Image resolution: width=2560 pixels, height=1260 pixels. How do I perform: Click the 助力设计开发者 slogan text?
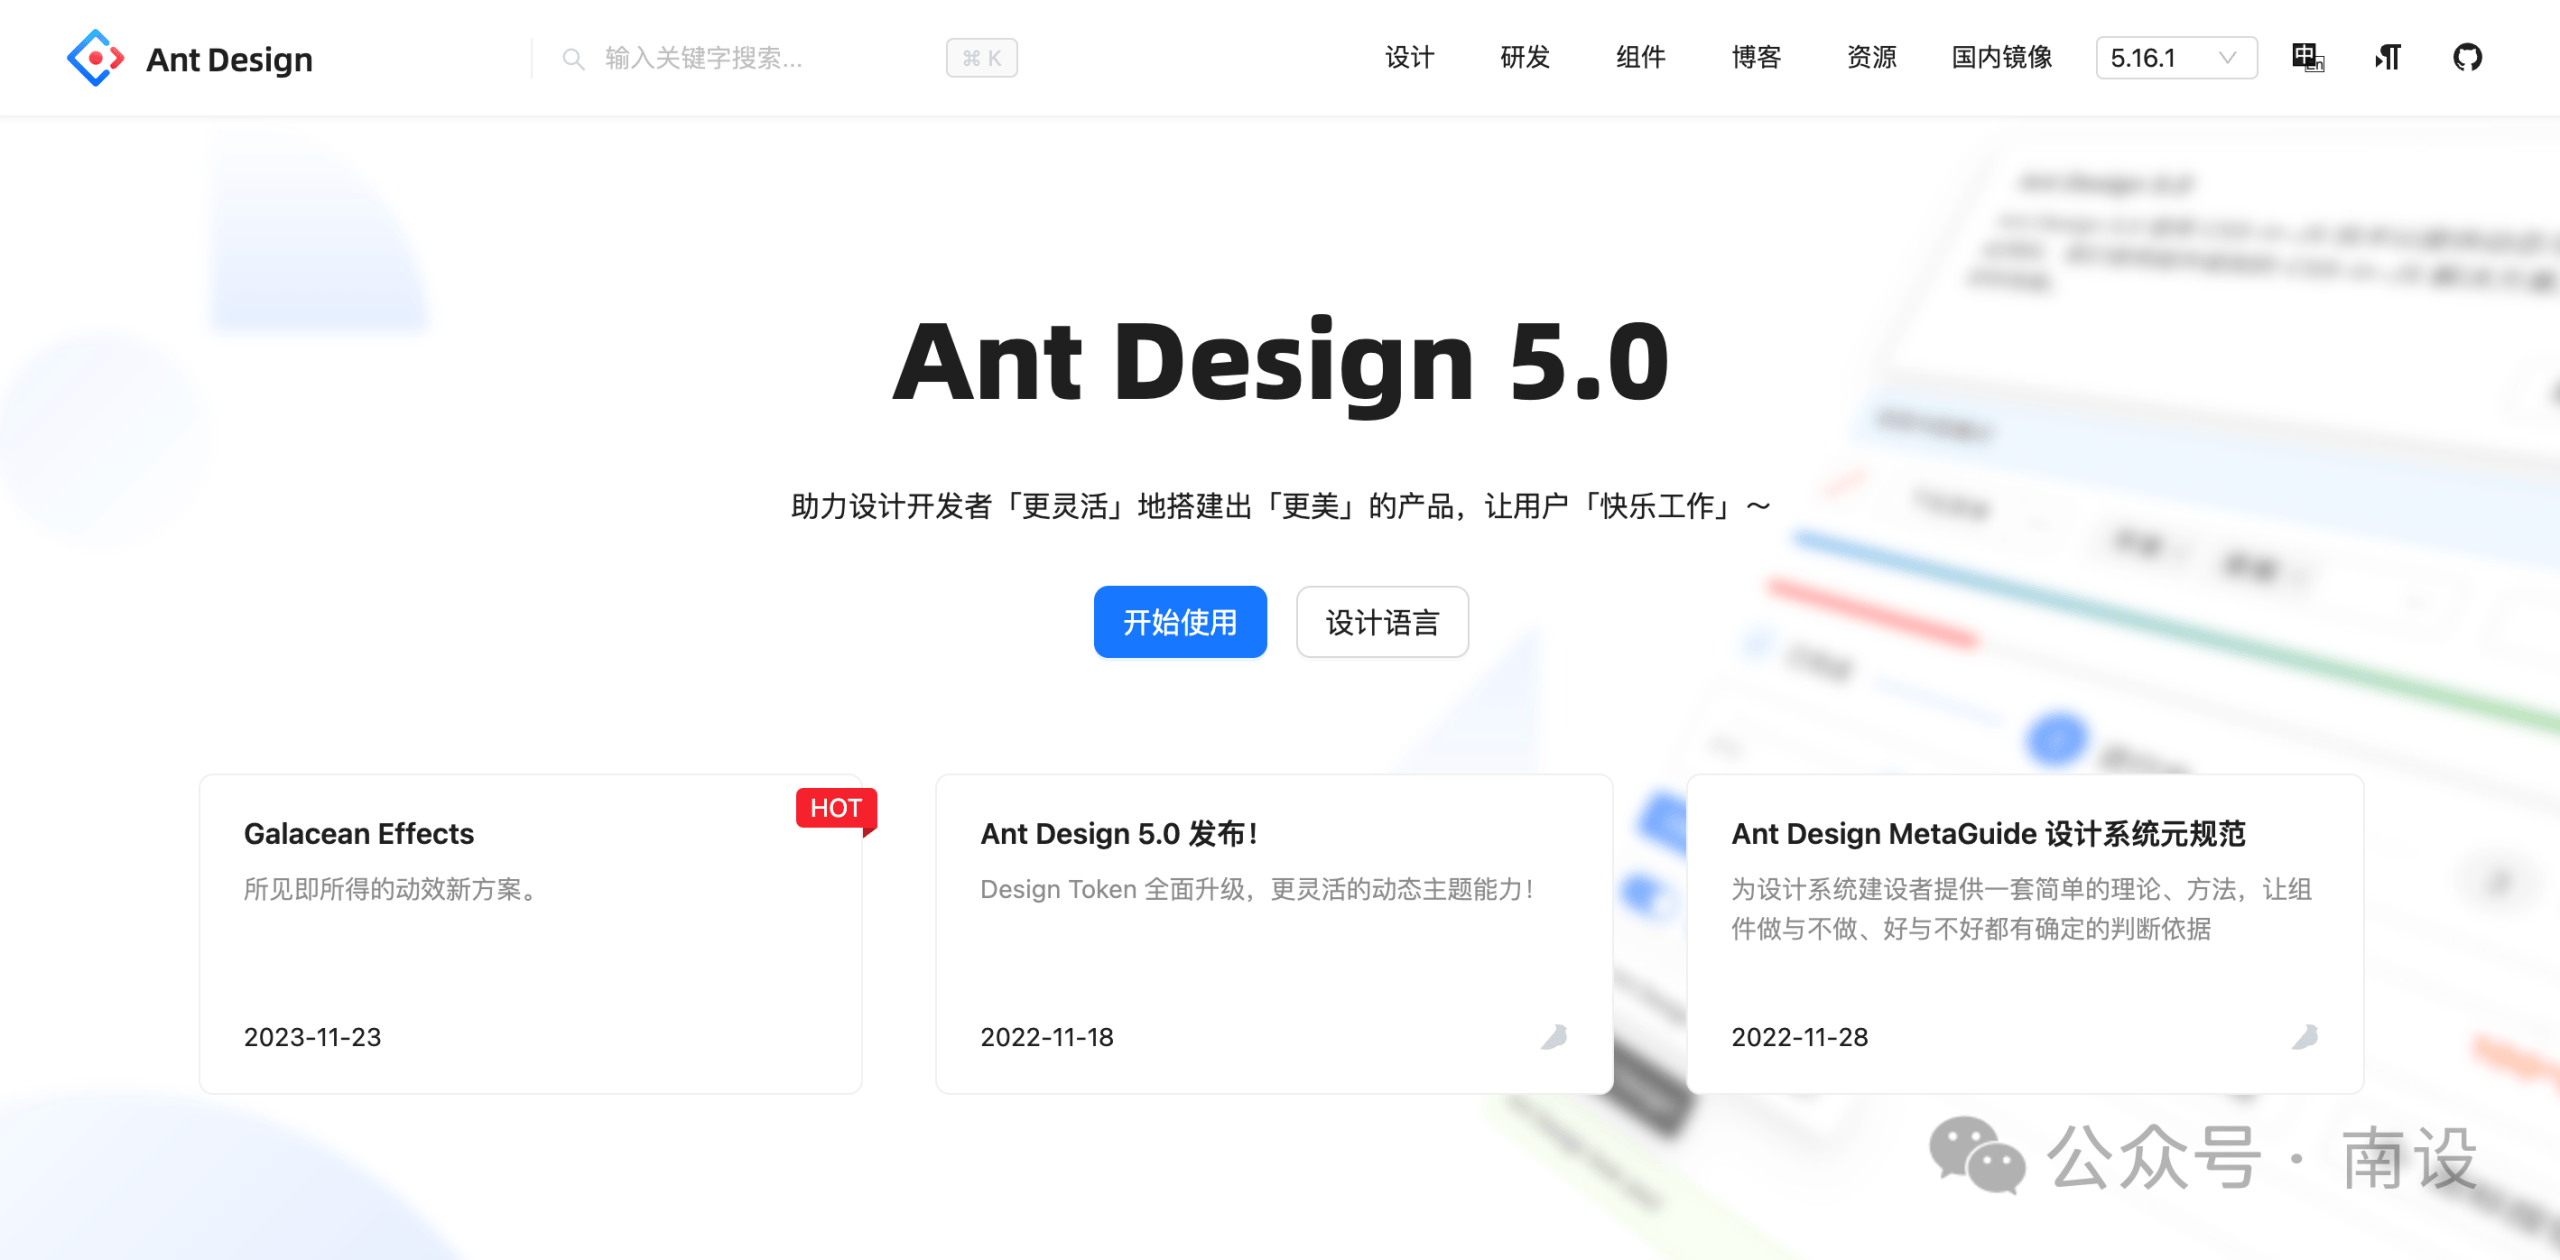pyautogui.click(x=1280, y=506)
